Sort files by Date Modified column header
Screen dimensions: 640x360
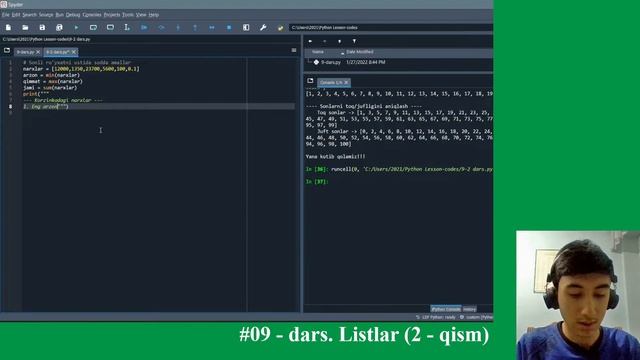point(360,52)
